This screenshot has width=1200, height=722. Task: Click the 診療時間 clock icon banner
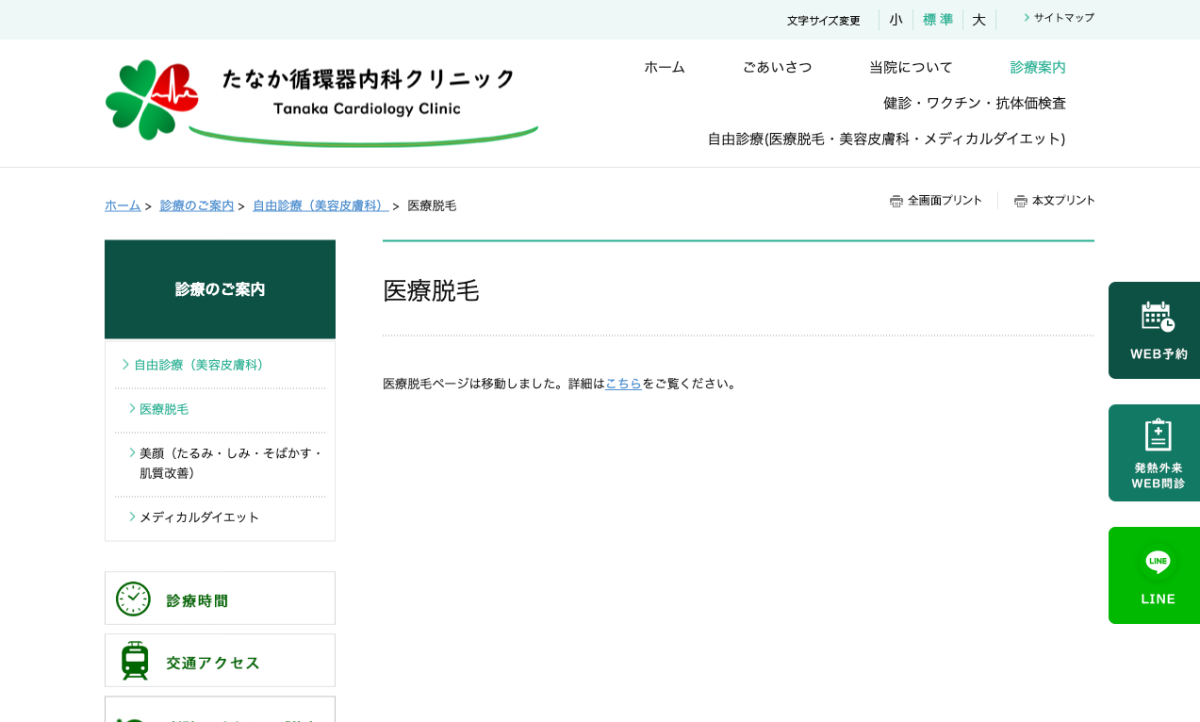pos(219,599)
